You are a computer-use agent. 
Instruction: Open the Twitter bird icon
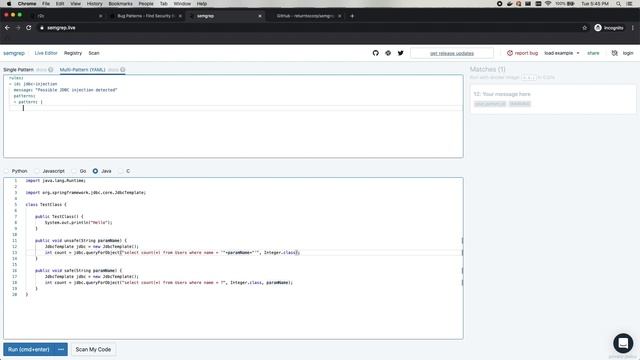tap(400, 53)
